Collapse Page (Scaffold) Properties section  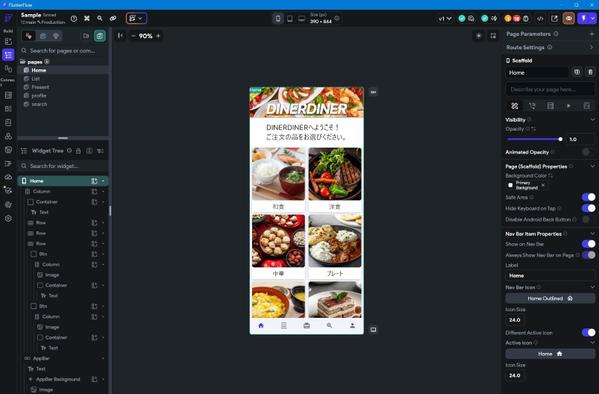(x=592, y=166)
